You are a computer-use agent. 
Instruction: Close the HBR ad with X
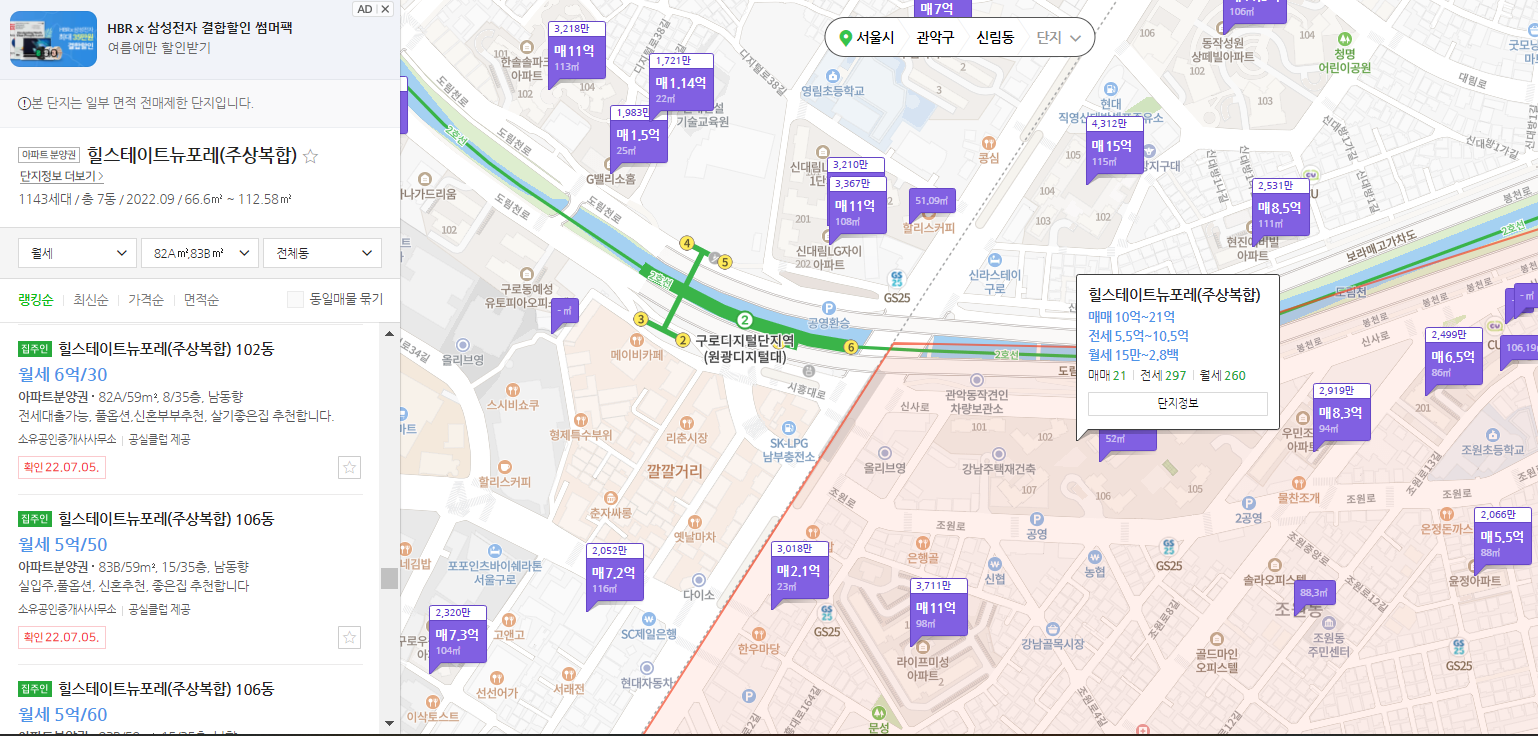386,9
